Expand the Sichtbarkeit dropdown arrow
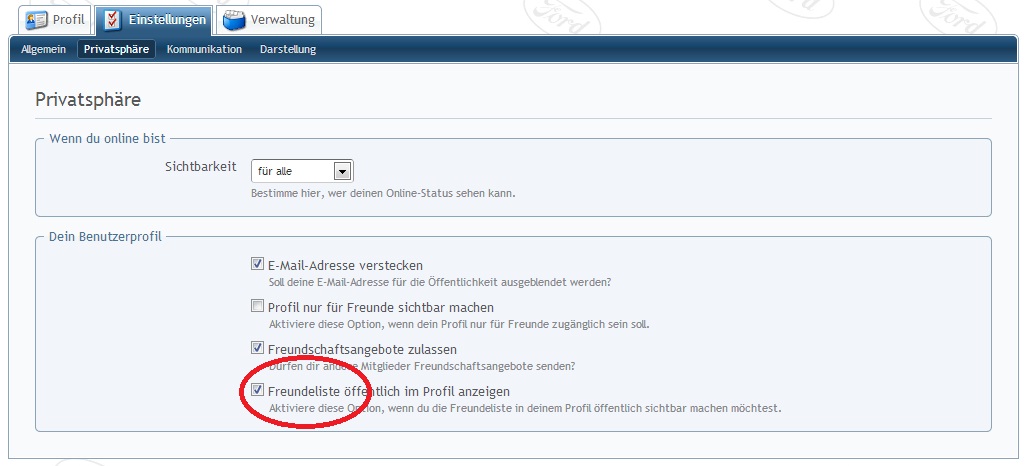This screenshot has width=1027, height=466. (342, 171)
